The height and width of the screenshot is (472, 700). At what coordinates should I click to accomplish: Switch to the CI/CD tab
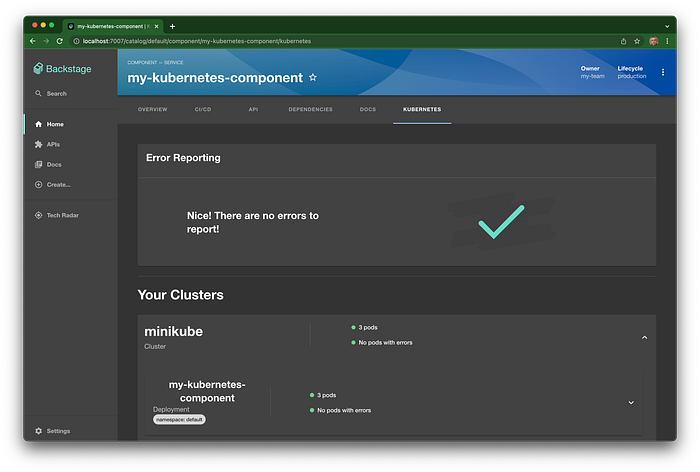coord(203,109)
